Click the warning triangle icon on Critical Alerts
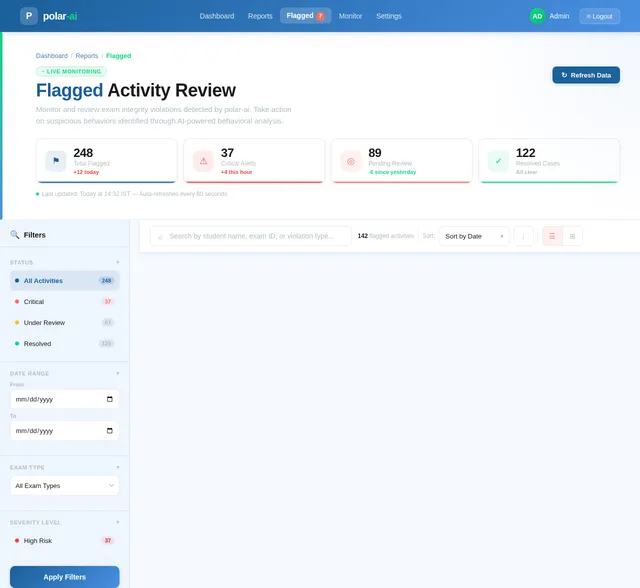The height and width of the screenshot is (588, 640). (203, 161)
